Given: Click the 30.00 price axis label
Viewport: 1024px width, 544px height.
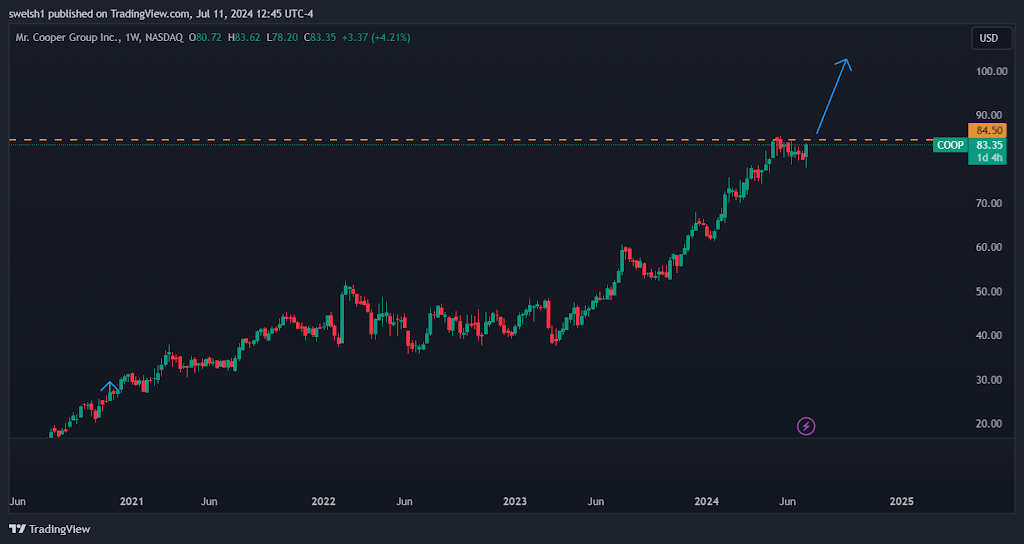Looking at the screenshot, I should tap(991, 379).
